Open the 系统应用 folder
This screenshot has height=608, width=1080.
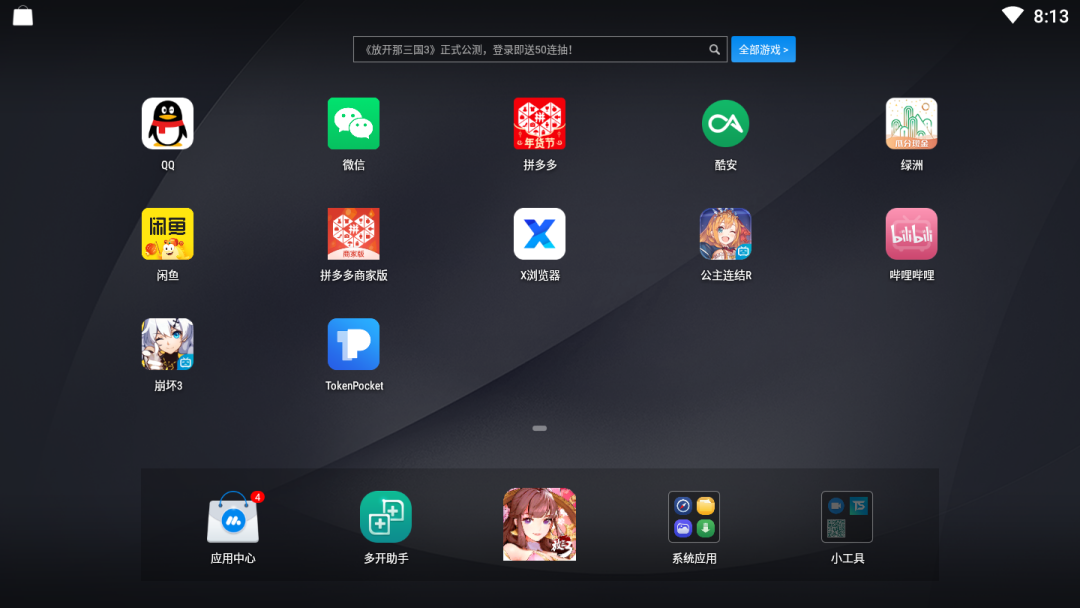click(x=694, y=517)
